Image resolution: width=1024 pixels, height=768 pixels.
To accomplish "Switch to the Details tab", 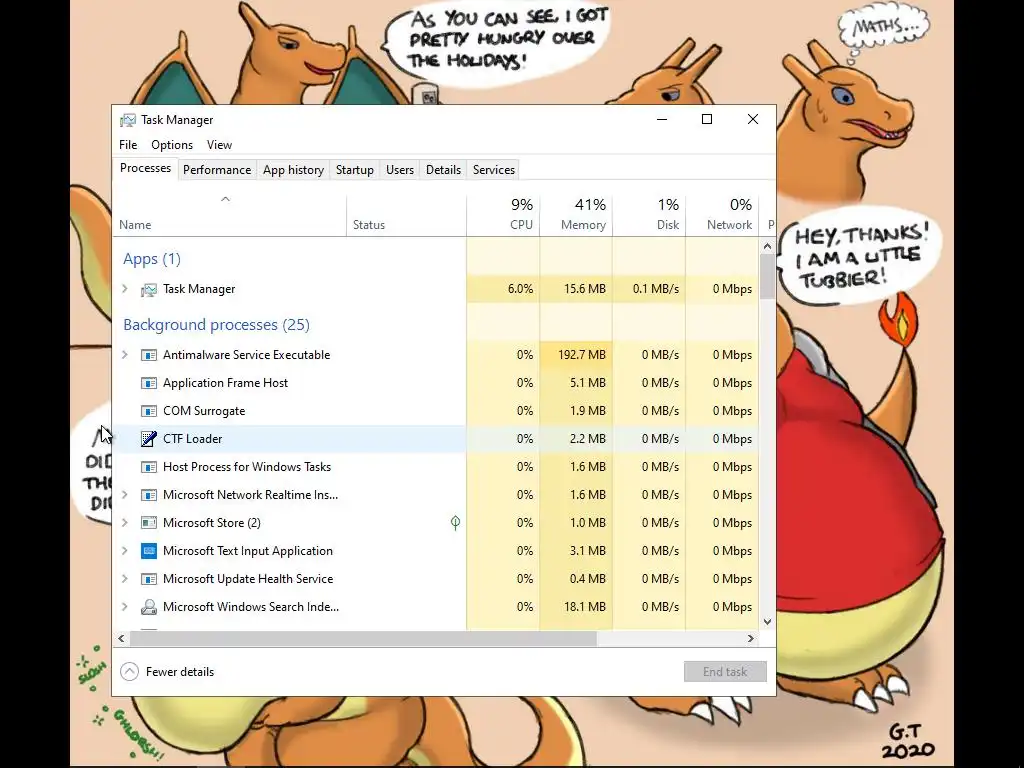I will [443, 170].
